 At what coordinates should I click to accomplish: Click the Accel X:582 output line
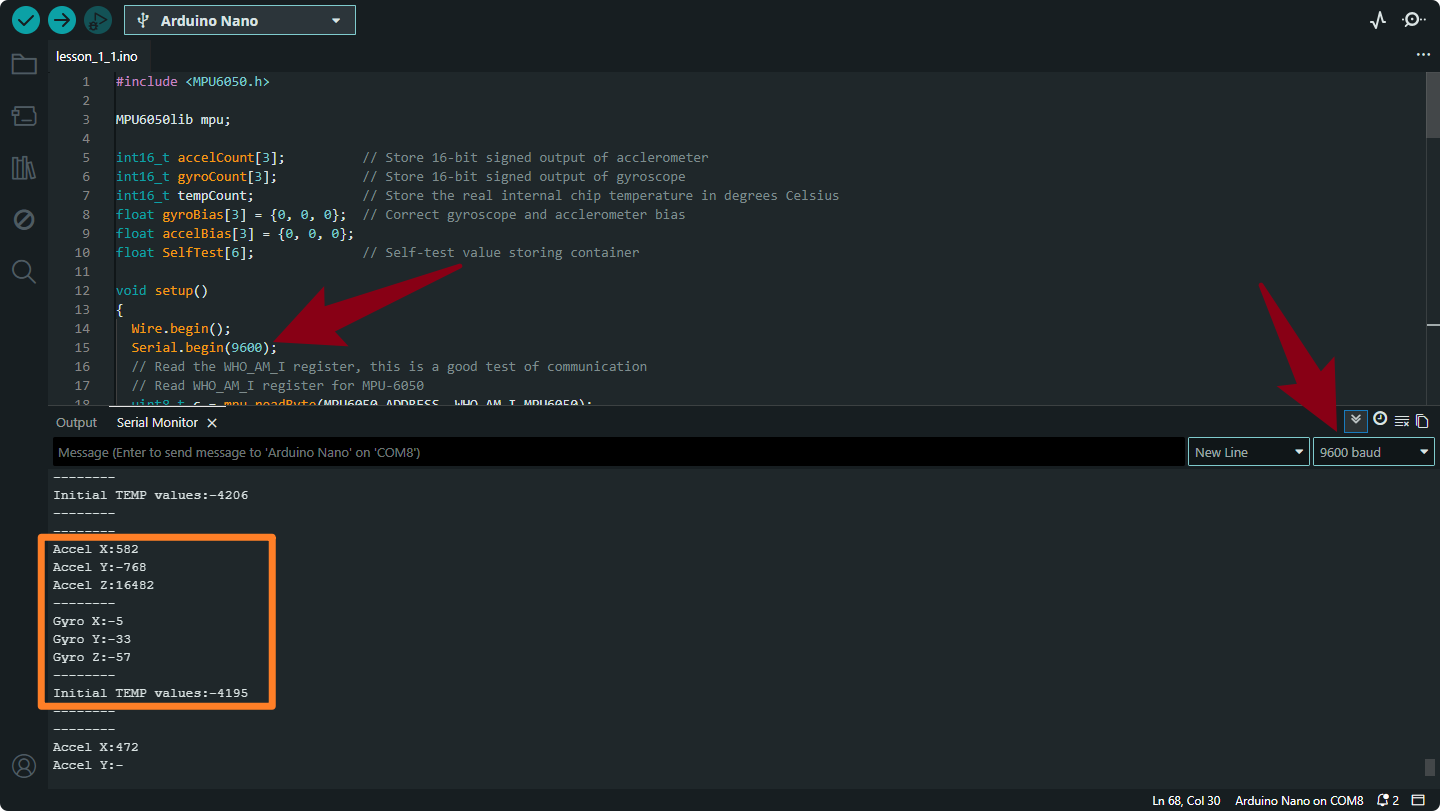96,549
